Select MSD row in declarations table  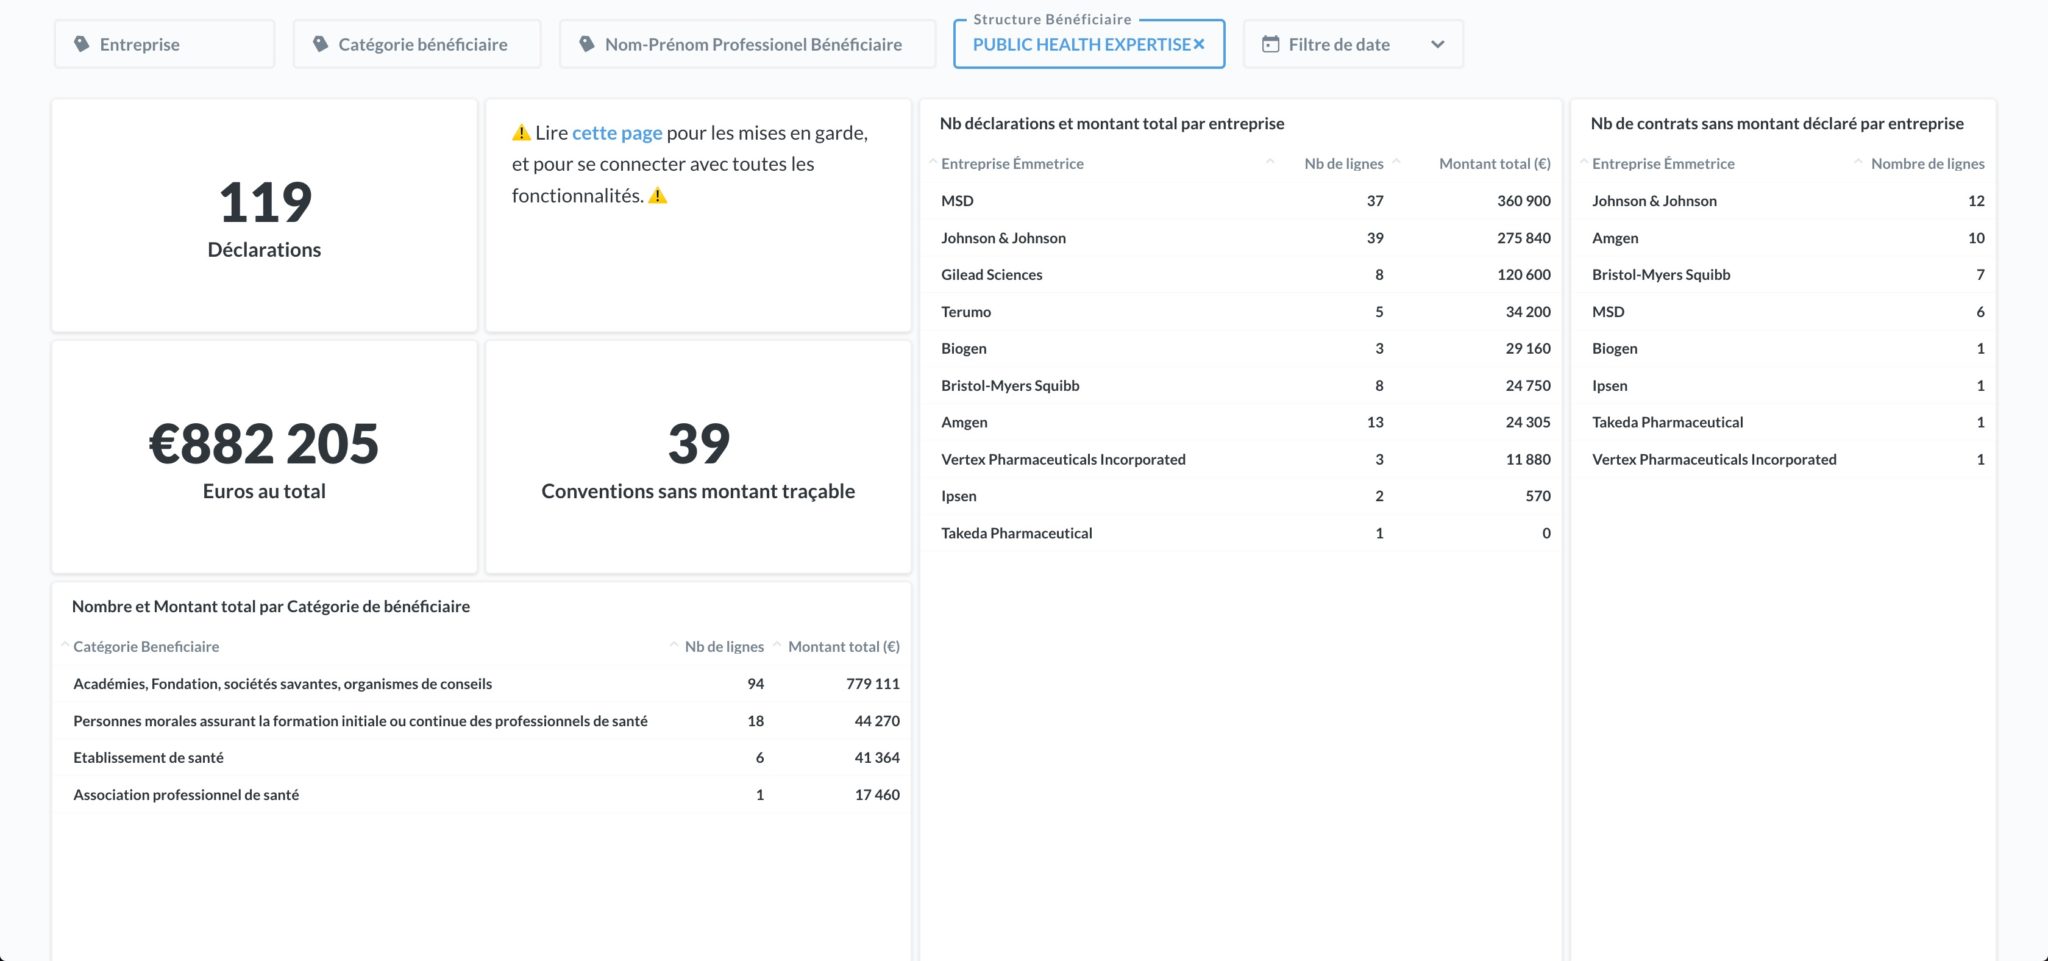[x=1241, y=201]
